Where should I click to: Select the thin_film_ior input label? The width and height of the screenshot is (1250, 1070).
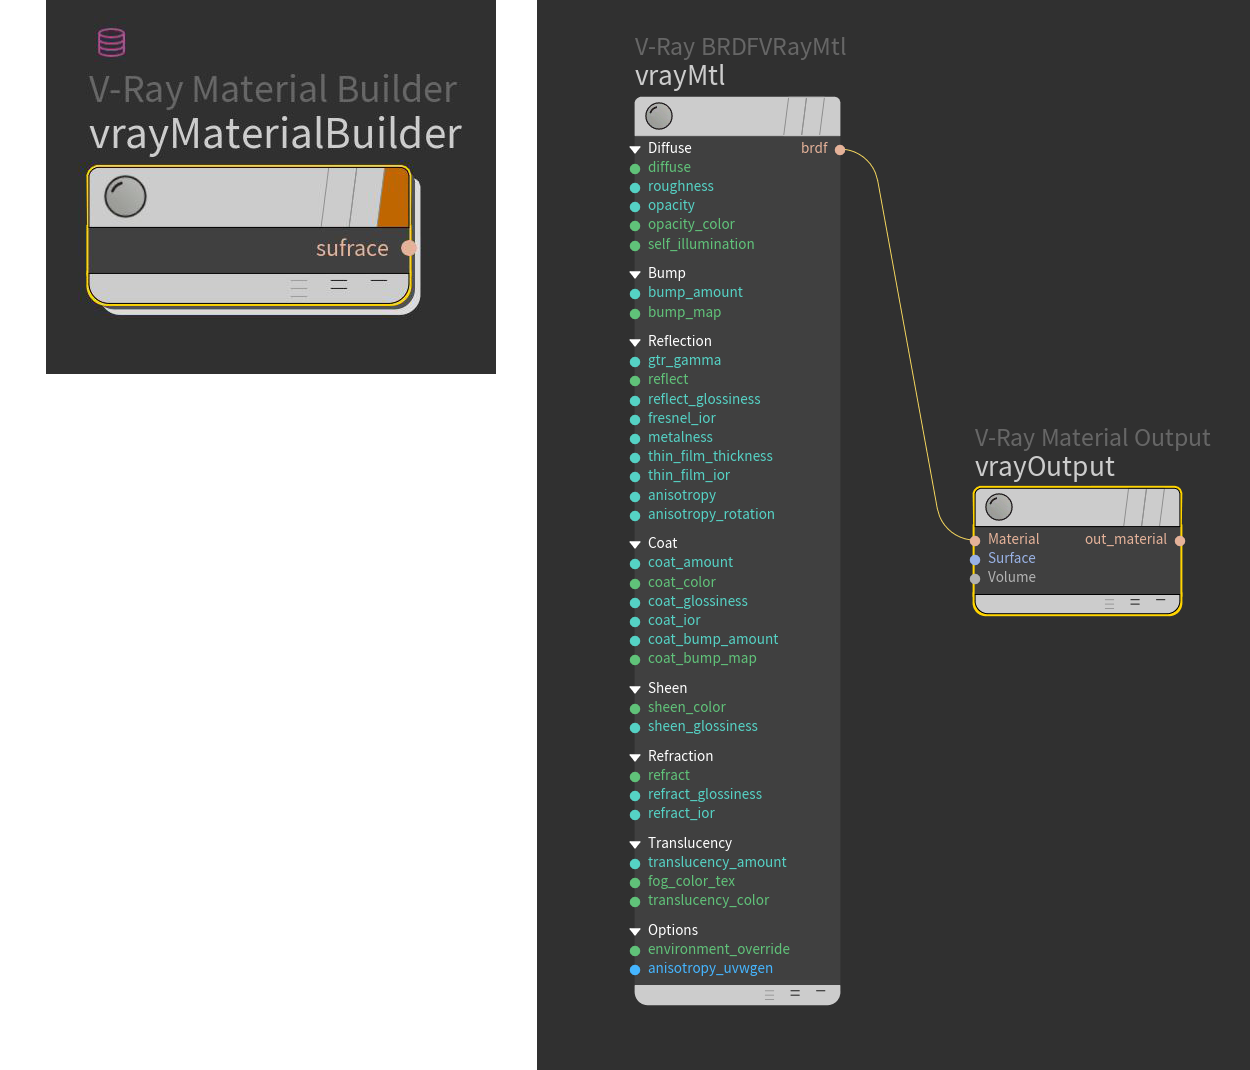click(689, 475)
